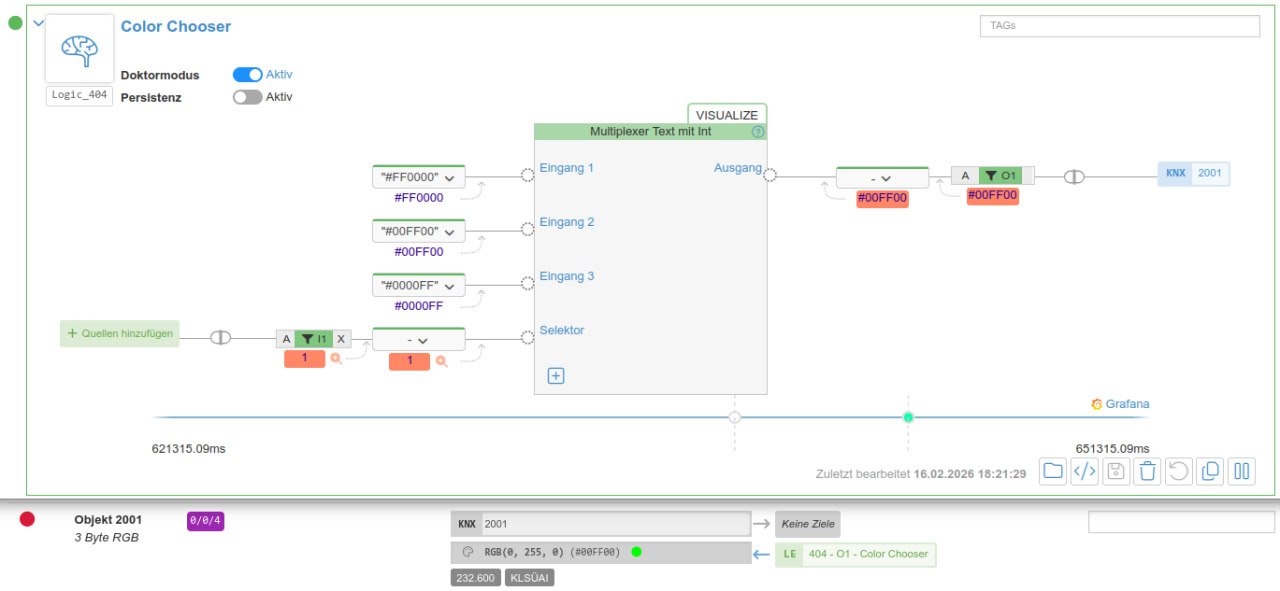The image size is (1280, 591).
Task: Click the trash delete icon
Action: tap(1148, 471)
